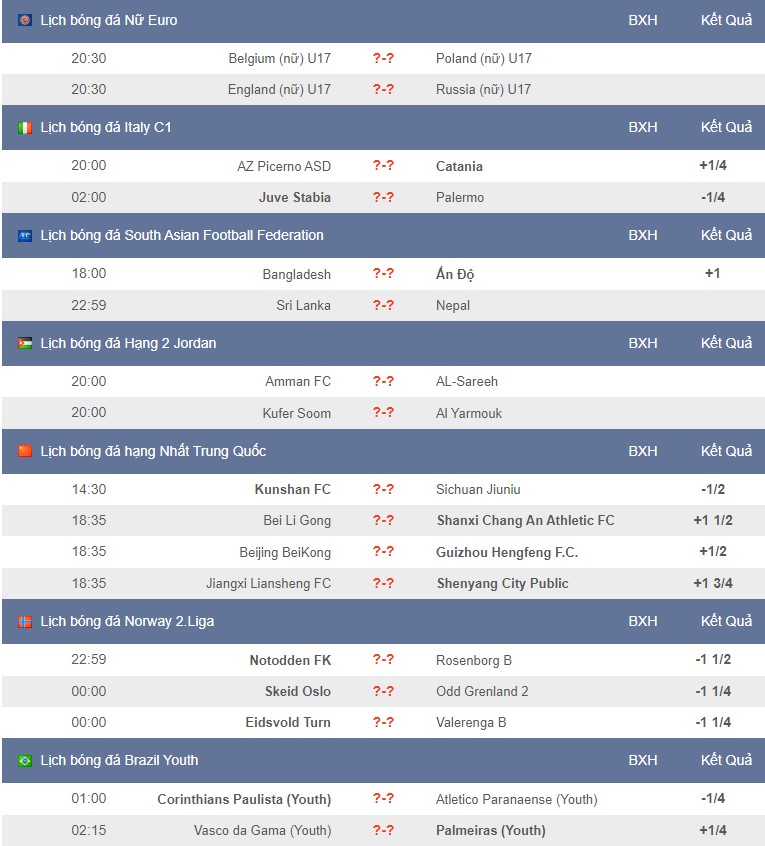Open the Lịch bóng đá Hạng 2 Jordan heading
Image resolution: width=765 pixels, height=846 pixels.
(x=128, y=343)
